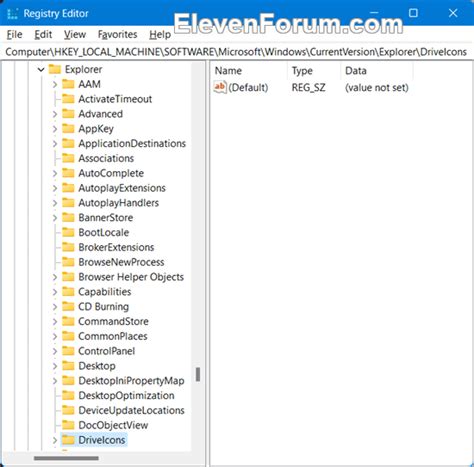Click the BrokerExtensions folder icon
The height and width of the screenshot is (467, 474).
pos(68,247)
